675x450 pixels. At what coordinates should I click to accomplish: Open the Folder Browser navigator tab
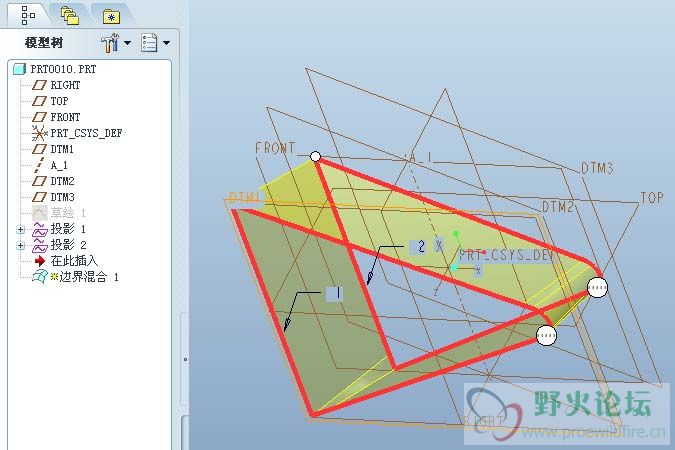click(70, 16)
